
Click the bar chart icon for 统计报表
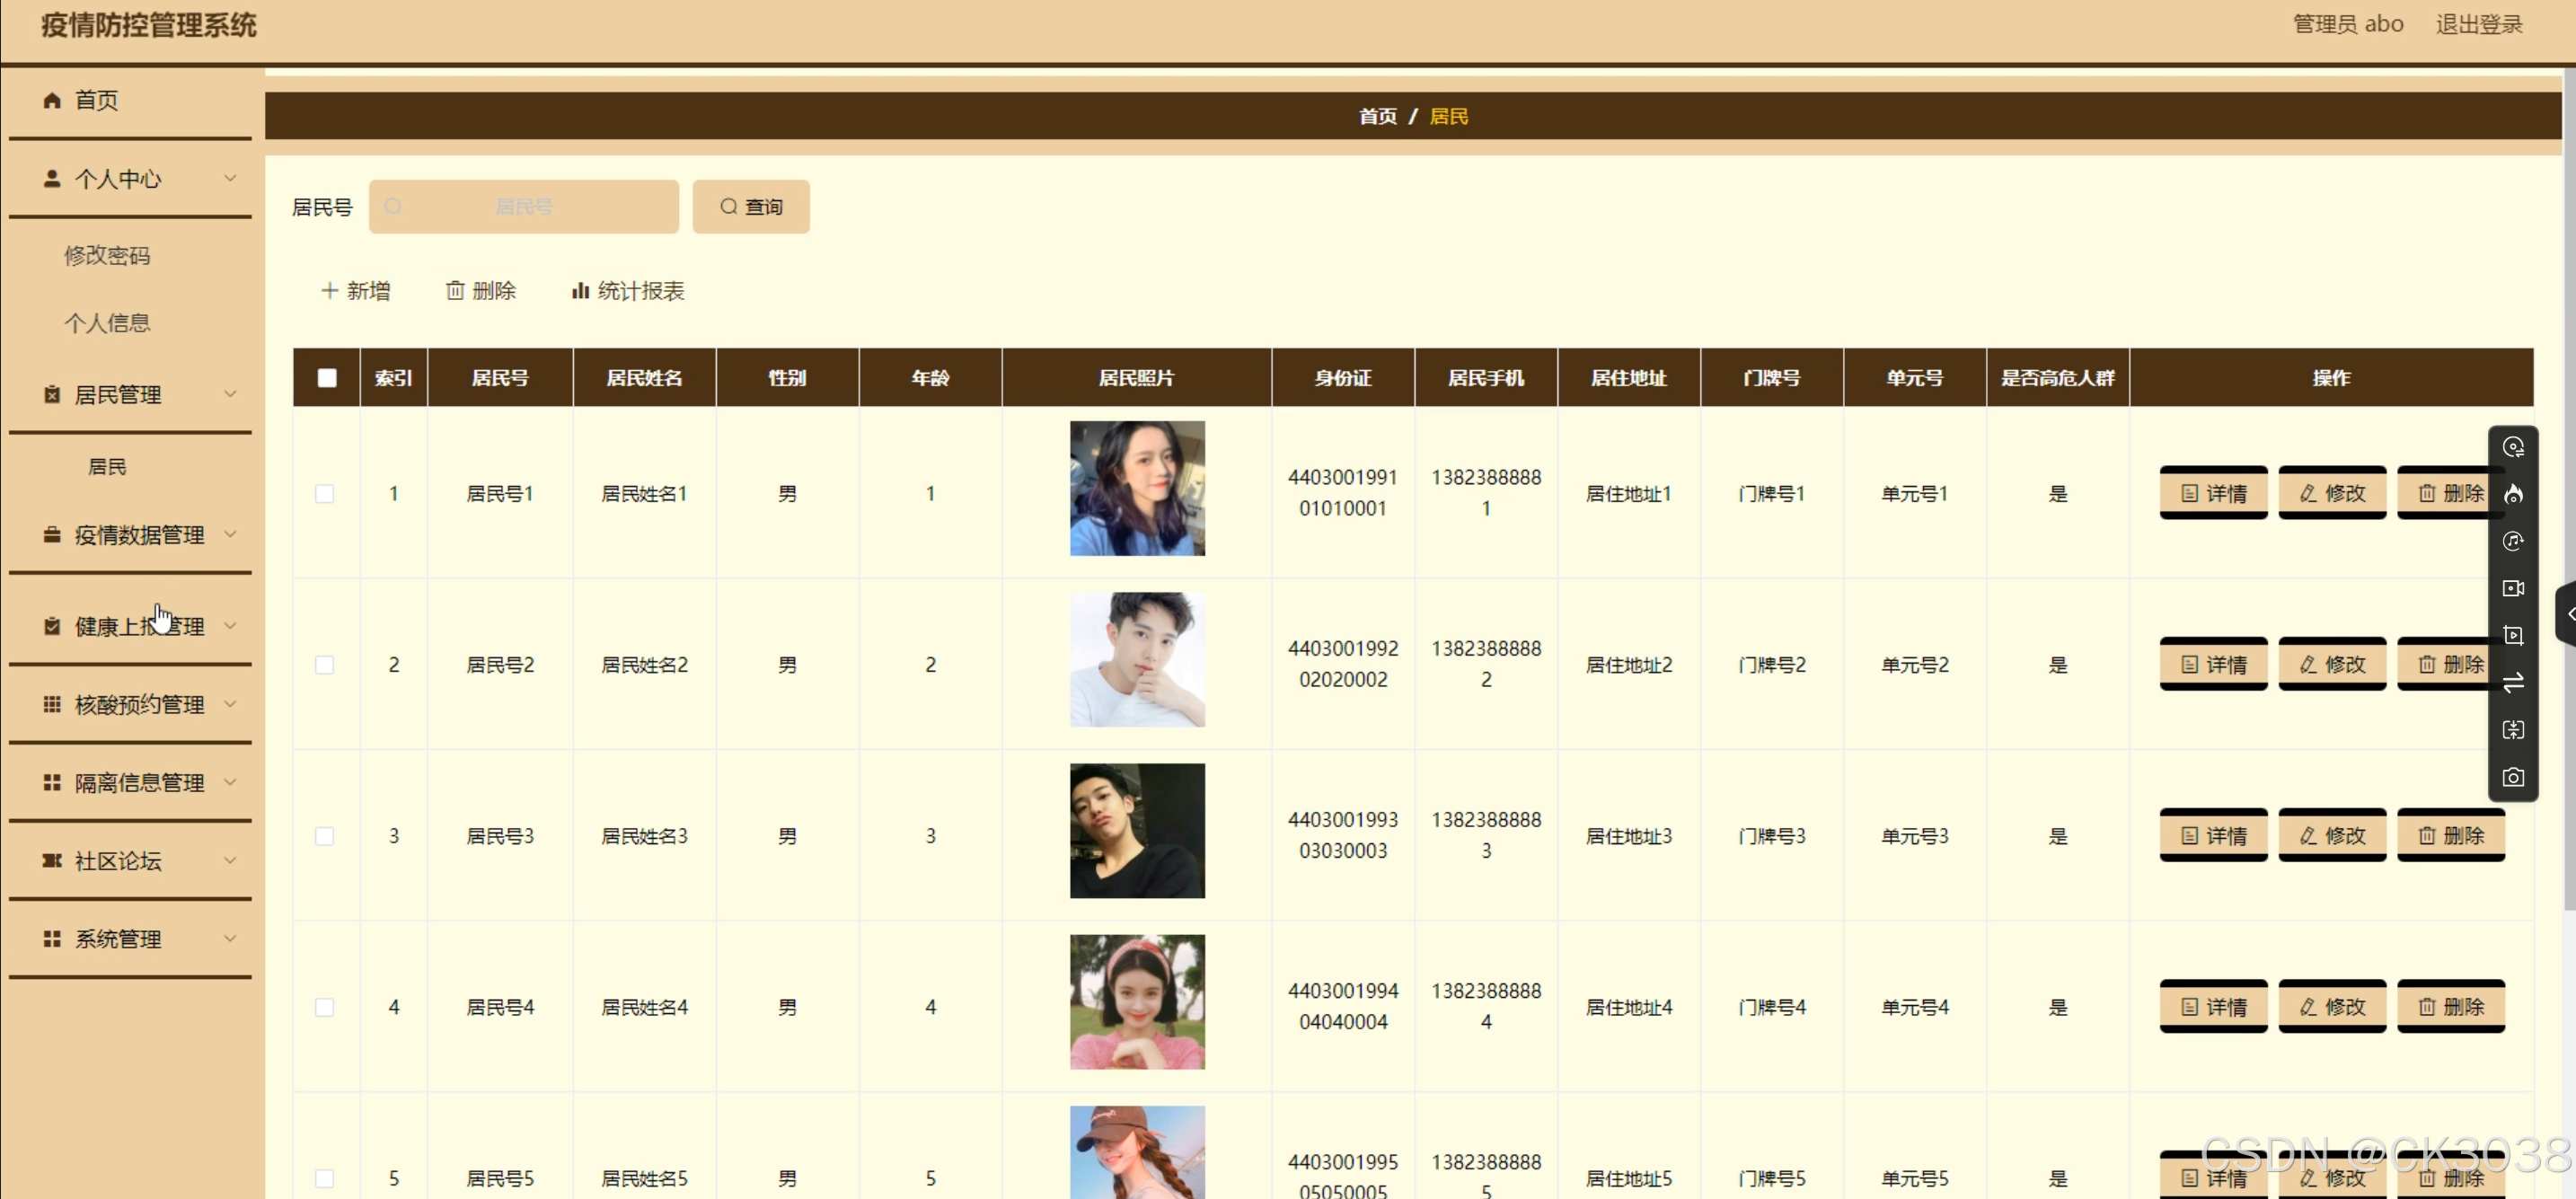coord(579,291)
